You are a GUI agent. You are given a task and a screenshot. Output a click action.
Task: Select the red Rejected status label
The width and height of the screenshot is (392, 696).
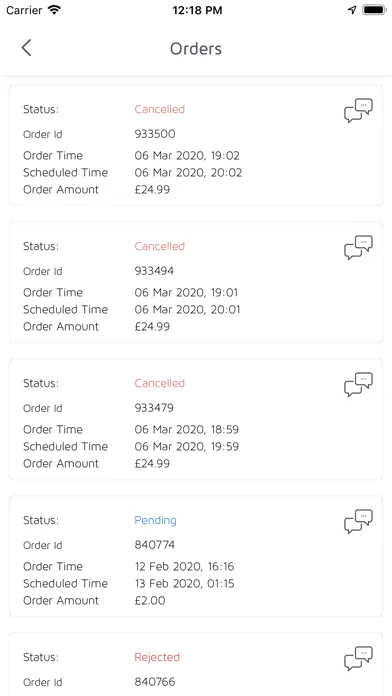pyautogui.click(x=157, y=657)
